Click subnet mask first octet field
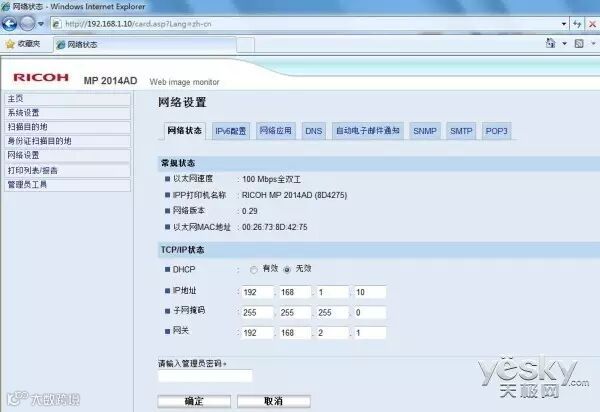This screenshot has height=412, width=600. coord(258,313)
